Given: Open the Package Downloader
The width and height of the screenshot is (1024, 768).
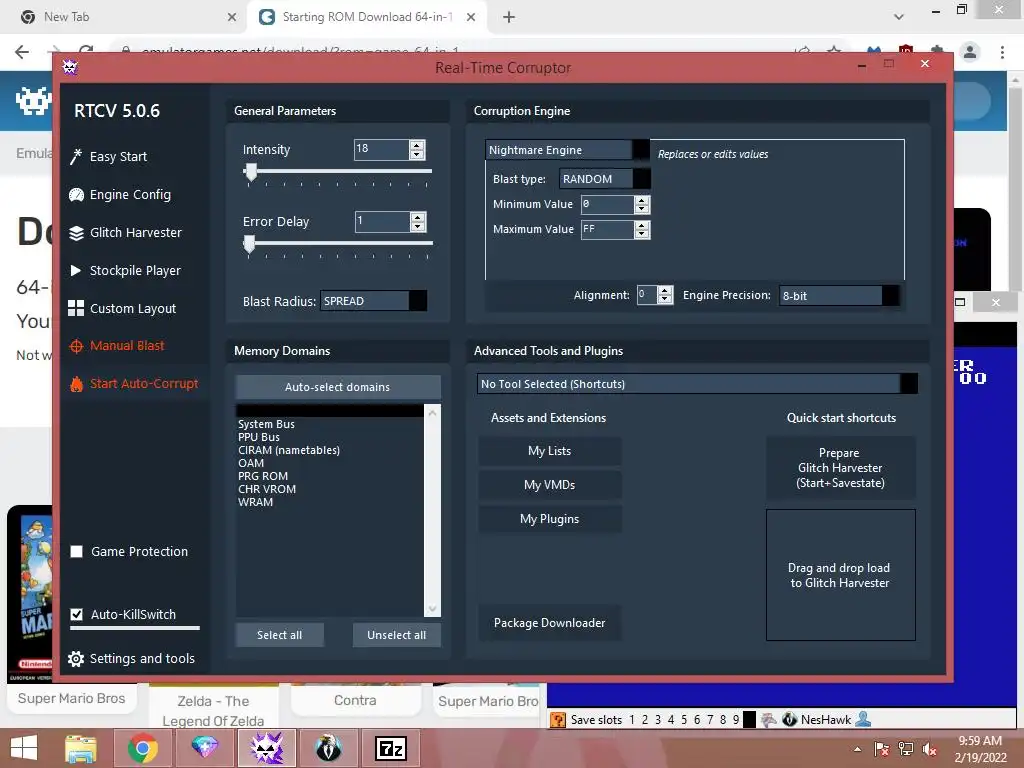Looking at the screenshot, I should pyautogui.click(x=549, y=623).
